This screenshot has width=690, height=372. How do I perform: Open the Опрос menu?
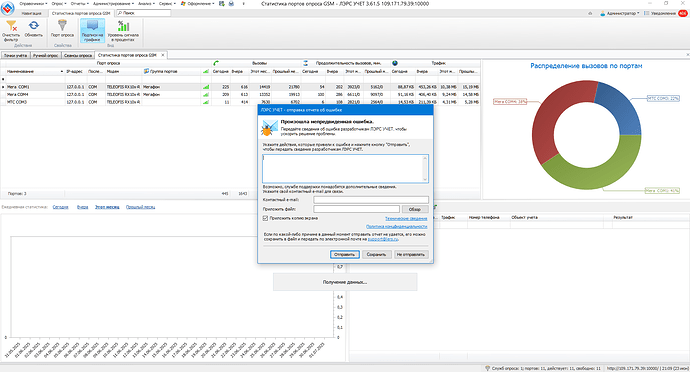59,4
